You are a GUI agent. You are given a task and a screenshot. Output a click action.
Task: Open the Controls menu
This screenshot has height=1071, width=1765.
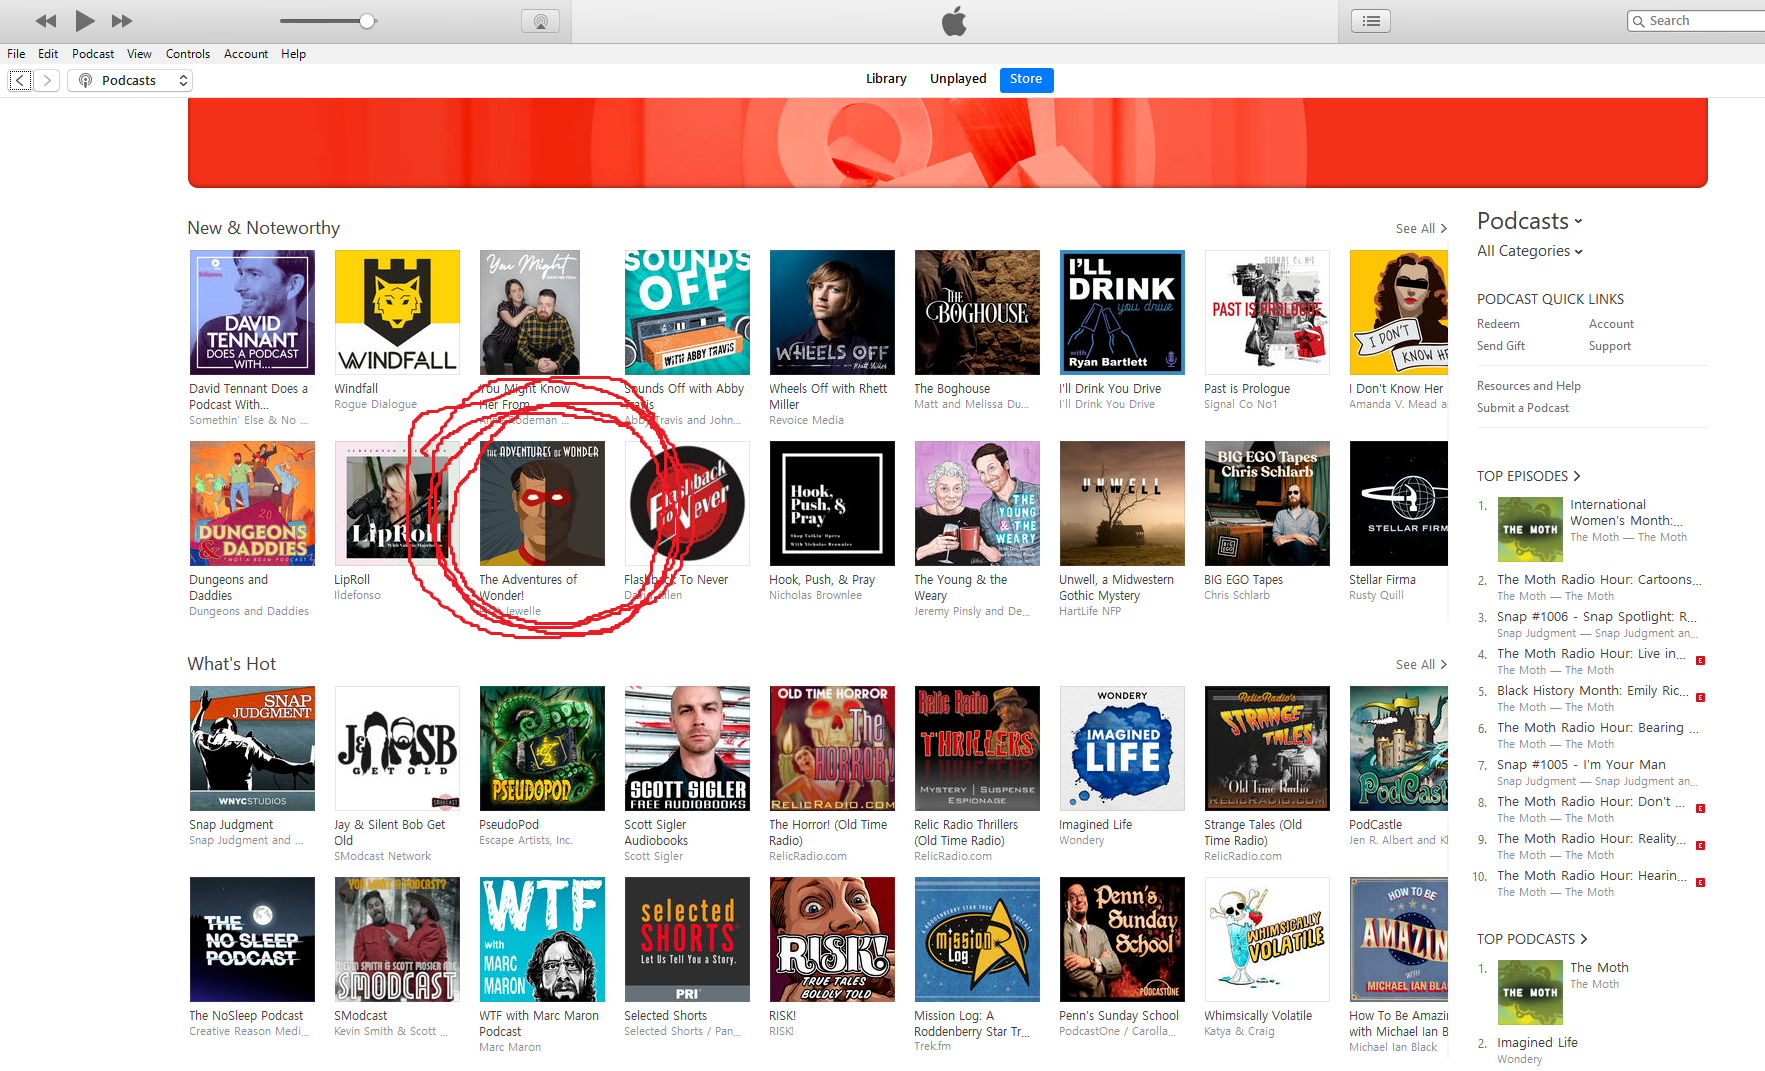188,54
